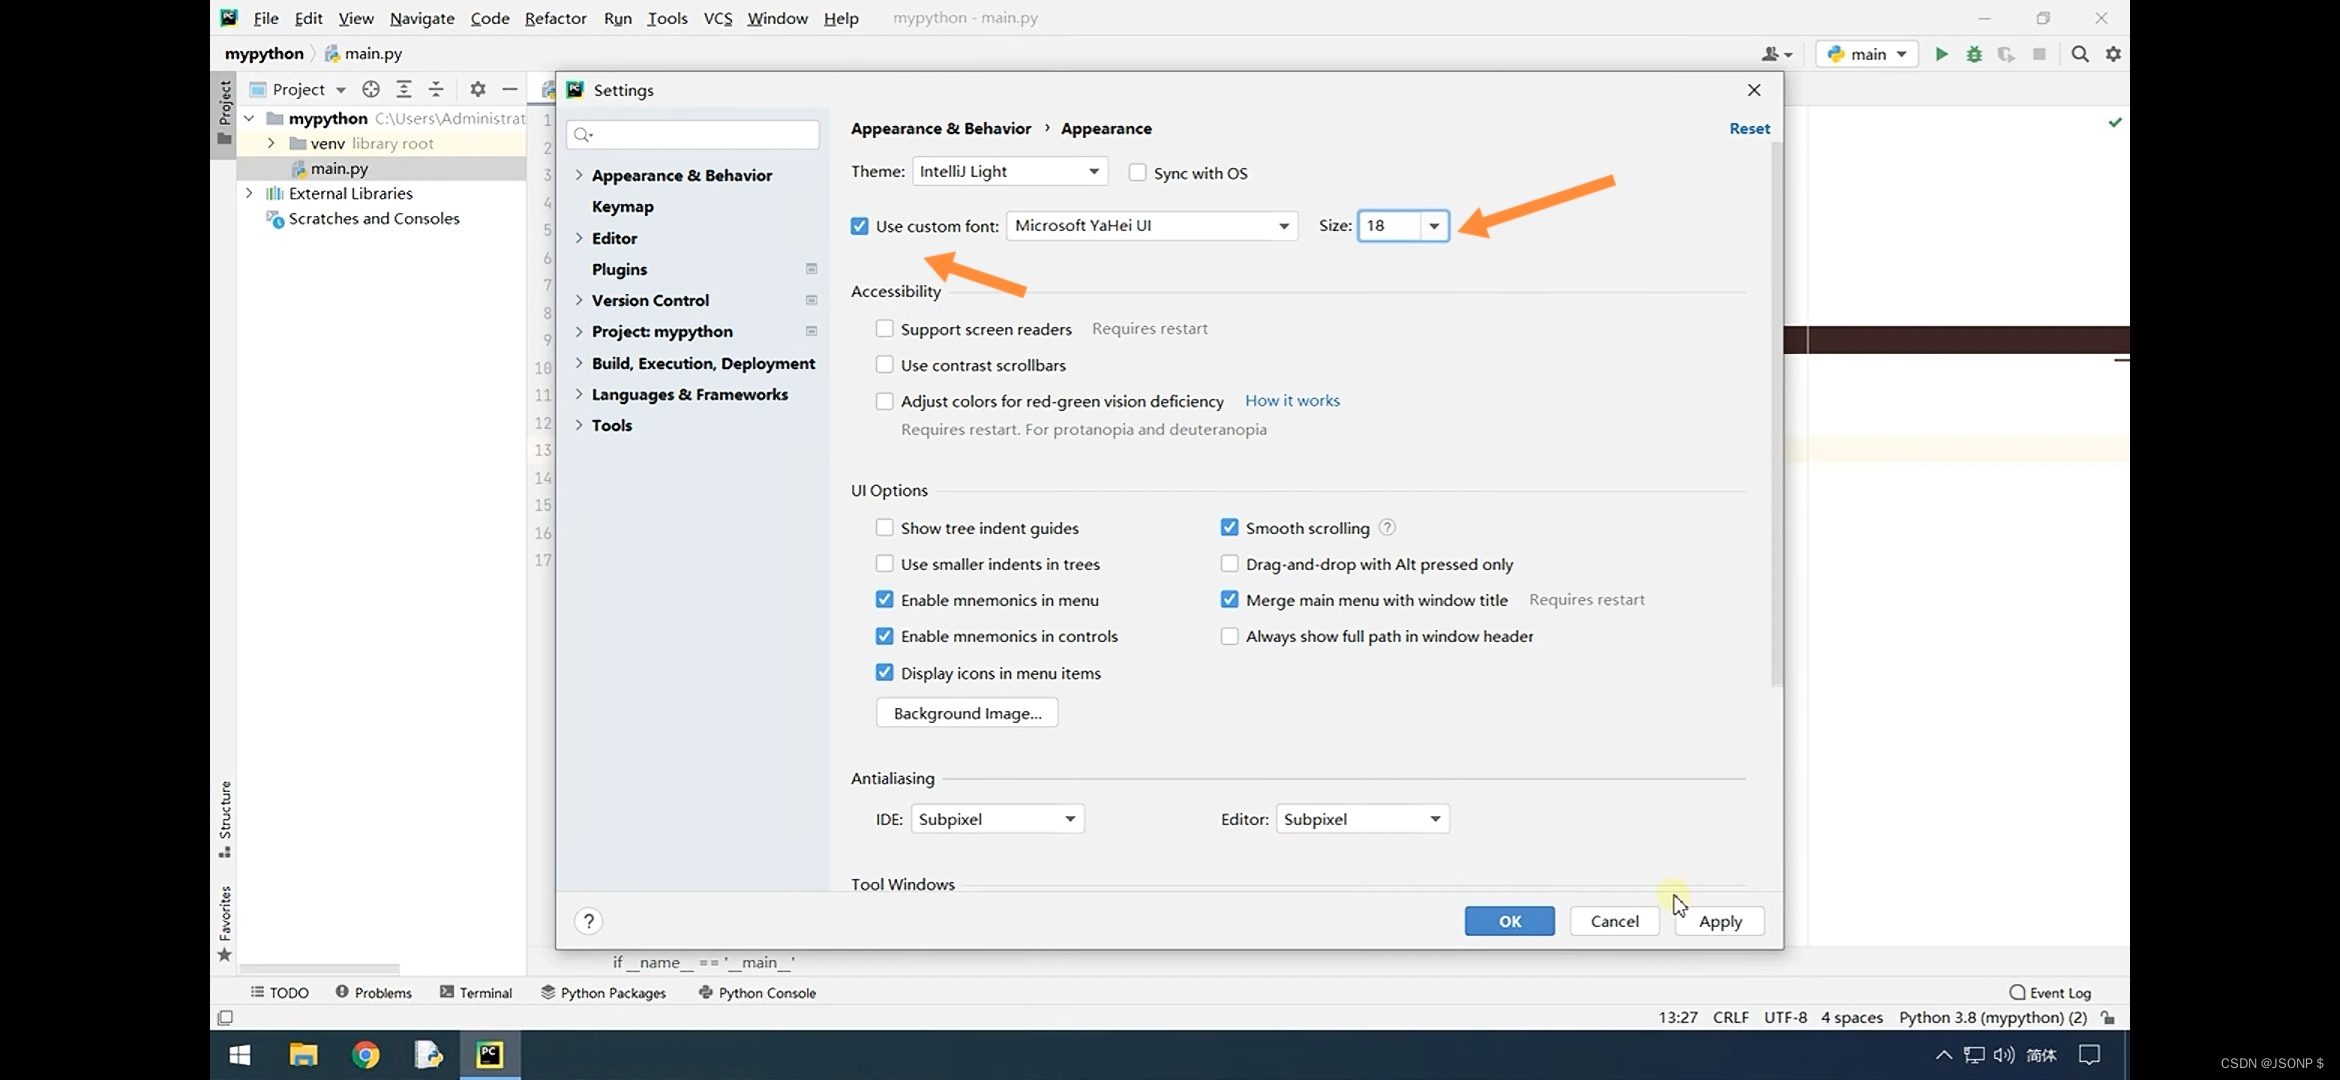Select the Theme dropdown IntelliJ Light
The width and height of the screenshot is (2340, 1080).
point(1007,170)
